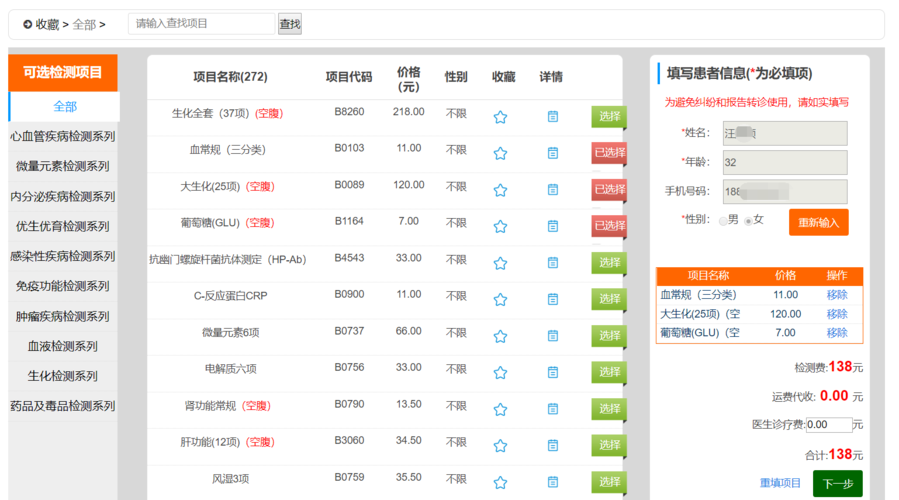Deselect the 葡萄糖(GLU) 已选择 button

[x=609, y=226]
